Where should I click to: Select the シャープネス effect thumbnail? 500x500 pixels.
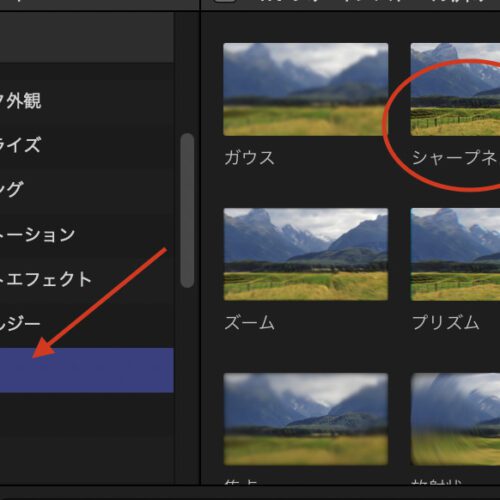pos(455,89)
